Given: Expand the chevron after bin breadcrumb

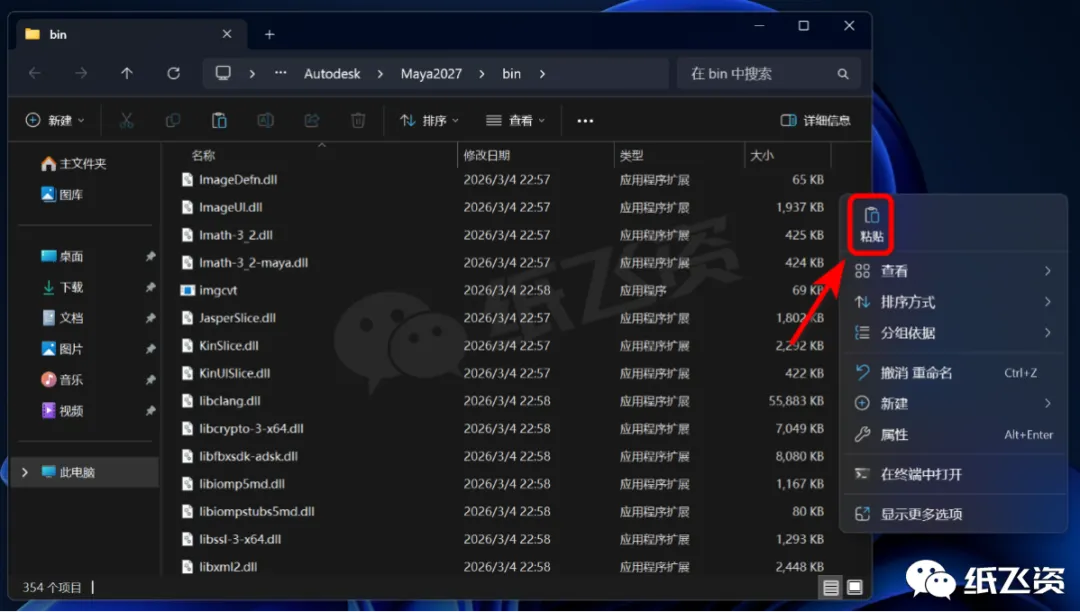Looking at the screenshot, I should 543,74.
